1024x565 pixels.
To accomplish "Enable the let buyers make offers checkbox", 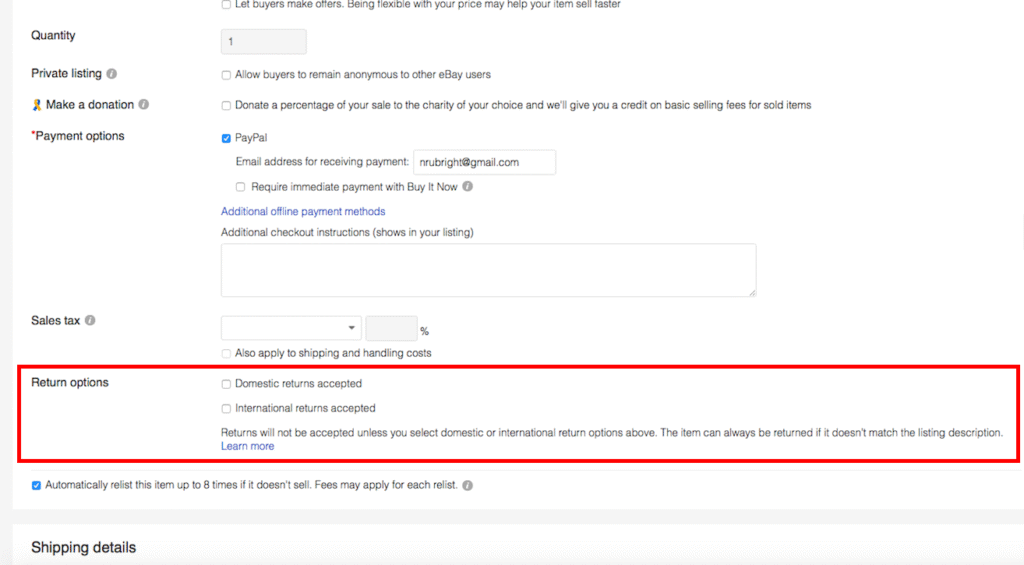I will (x=226, y=5).
